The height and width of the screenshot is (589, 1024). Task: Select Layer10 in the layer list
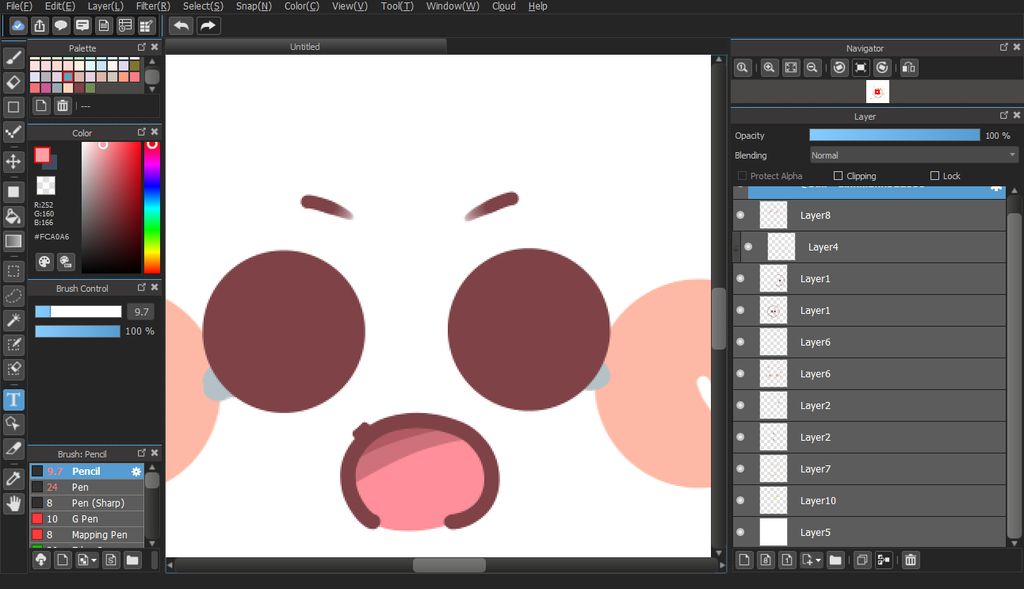click(869, 500)
